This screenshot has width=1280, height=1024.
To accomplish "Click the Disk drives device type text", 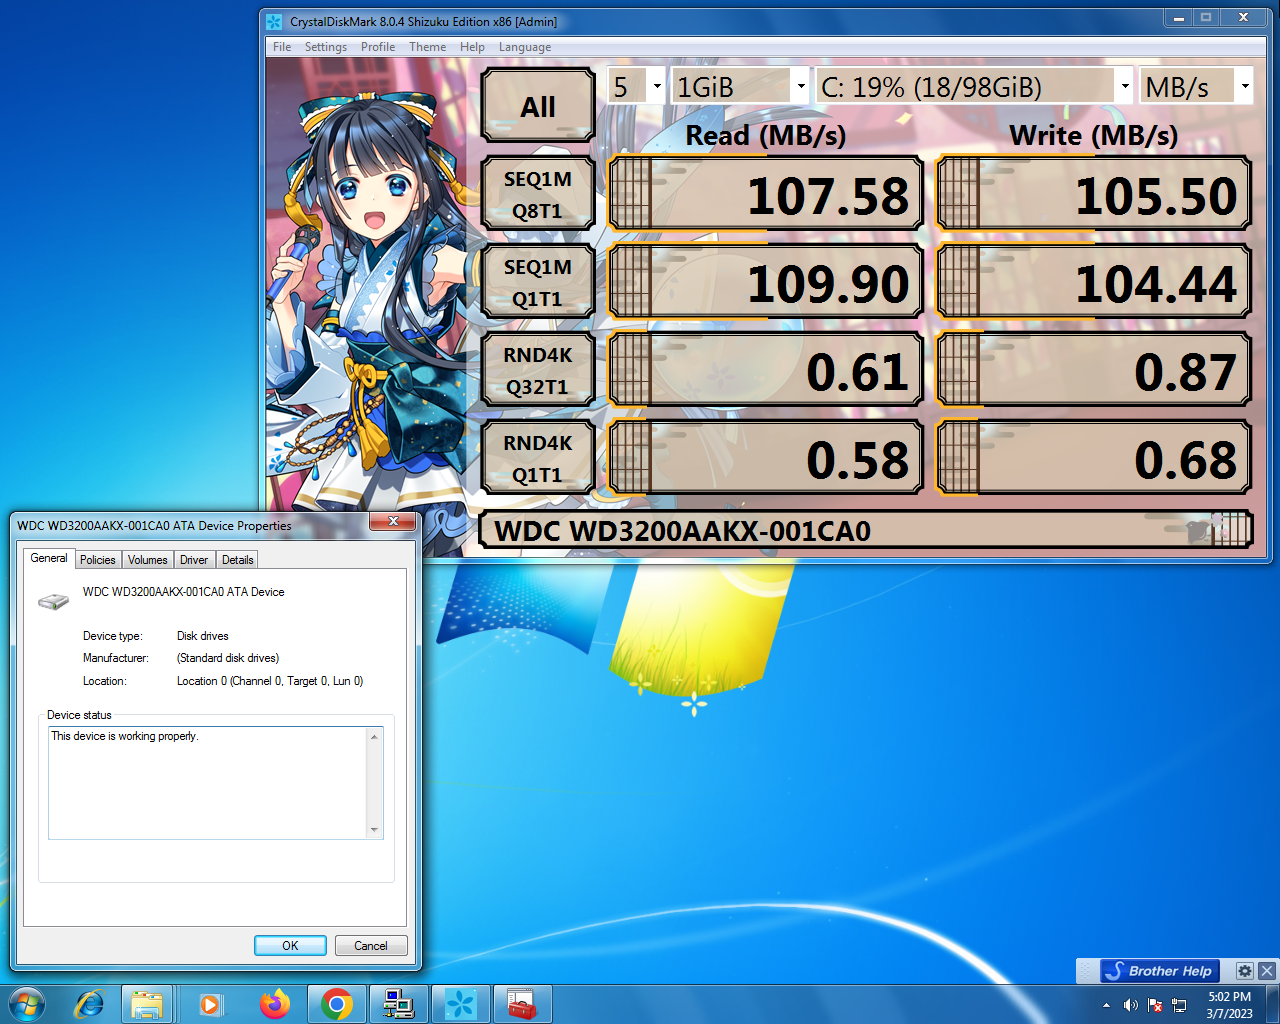I will [203, 636].
